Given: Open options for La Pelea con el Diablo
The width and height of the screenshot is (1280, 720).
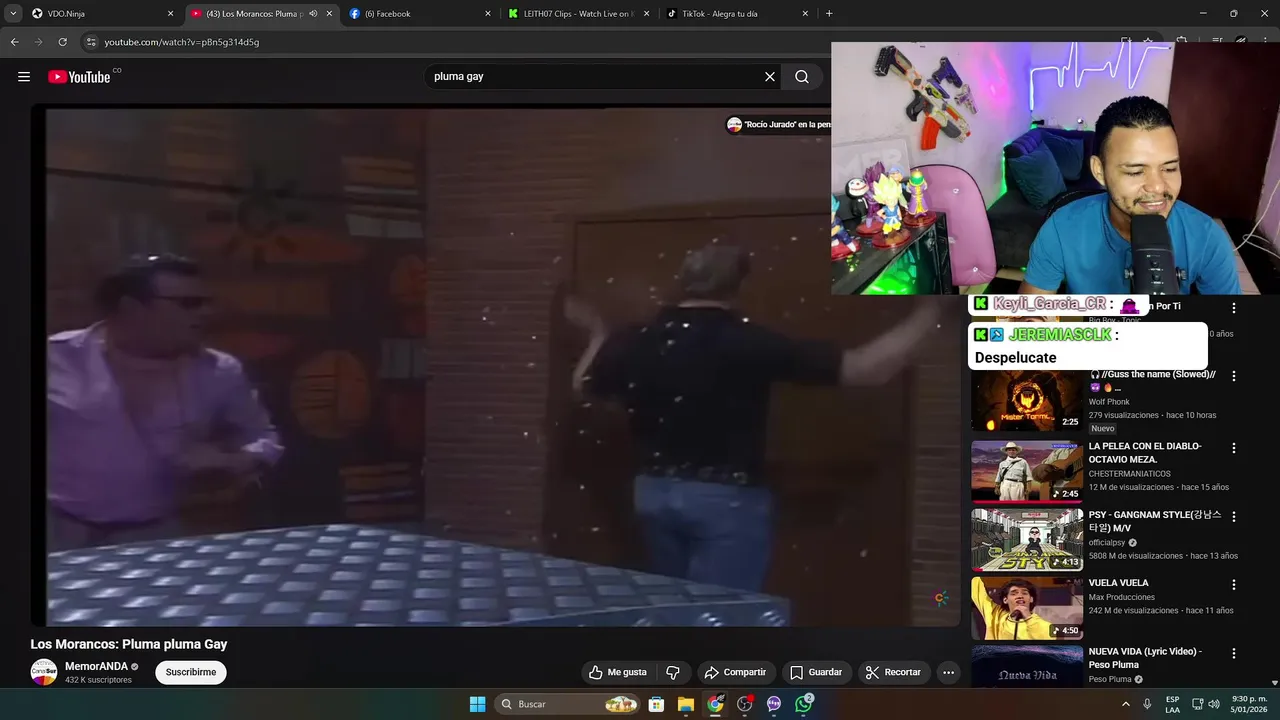Looking at the screenshot, I should (1234, 448).
